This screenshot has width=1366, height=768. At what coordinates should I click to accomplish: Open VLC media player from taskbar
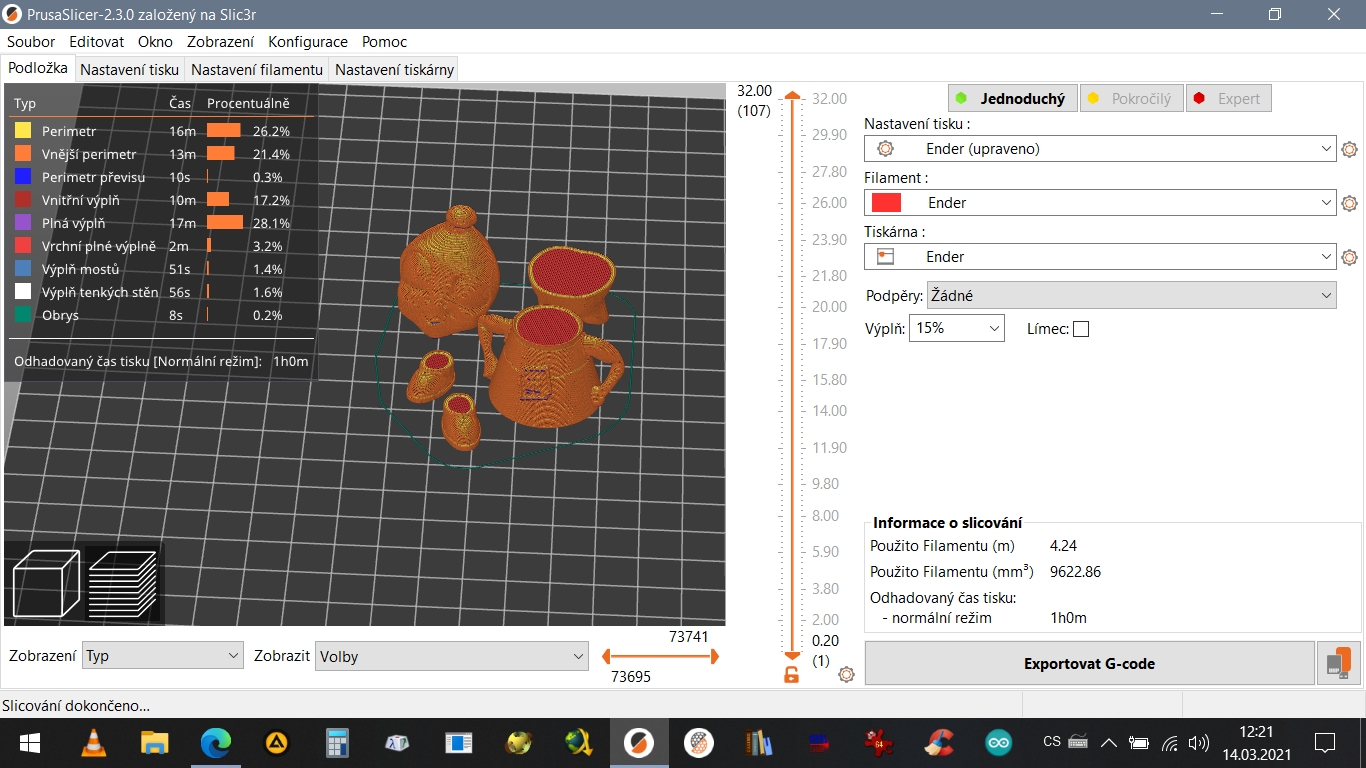click(x=93, y=743)
